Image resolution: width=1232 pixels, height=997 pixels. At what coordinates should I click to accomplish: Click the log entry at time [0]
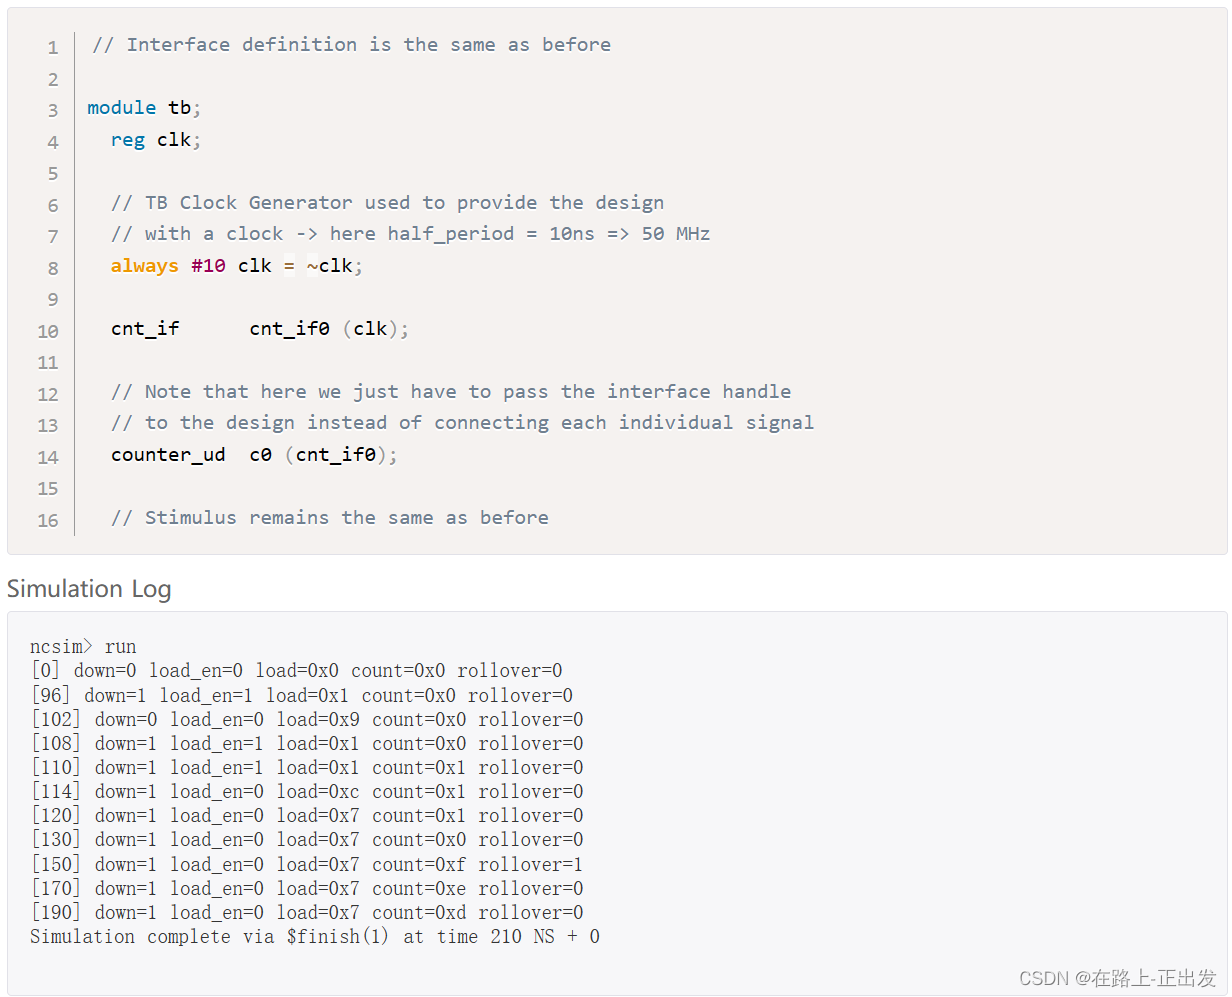point(297,671)
